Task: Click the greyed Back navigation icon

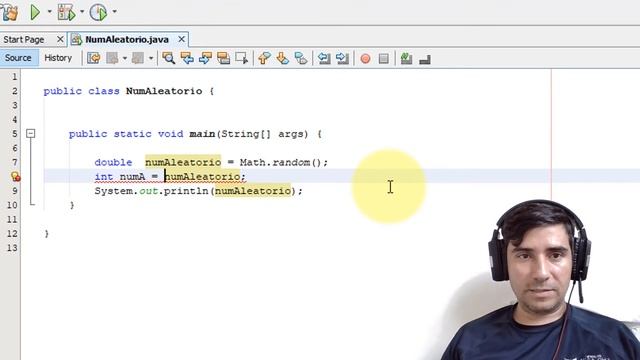Action: click(112, 58)
